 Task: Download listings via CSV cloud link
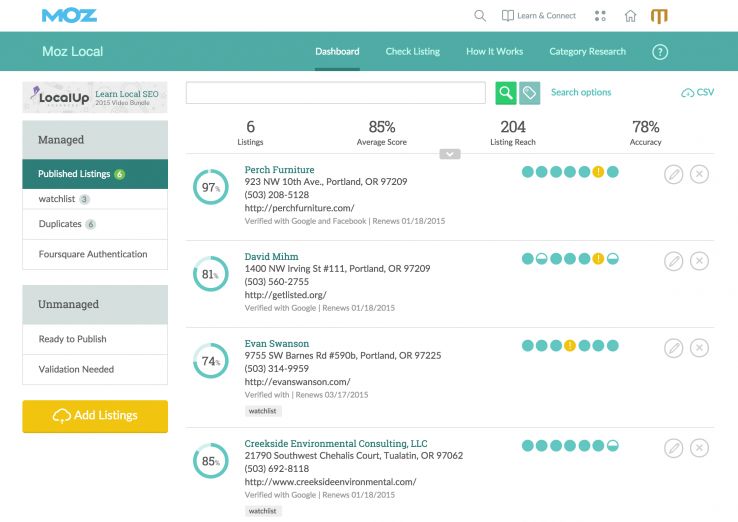click(697, 92)
